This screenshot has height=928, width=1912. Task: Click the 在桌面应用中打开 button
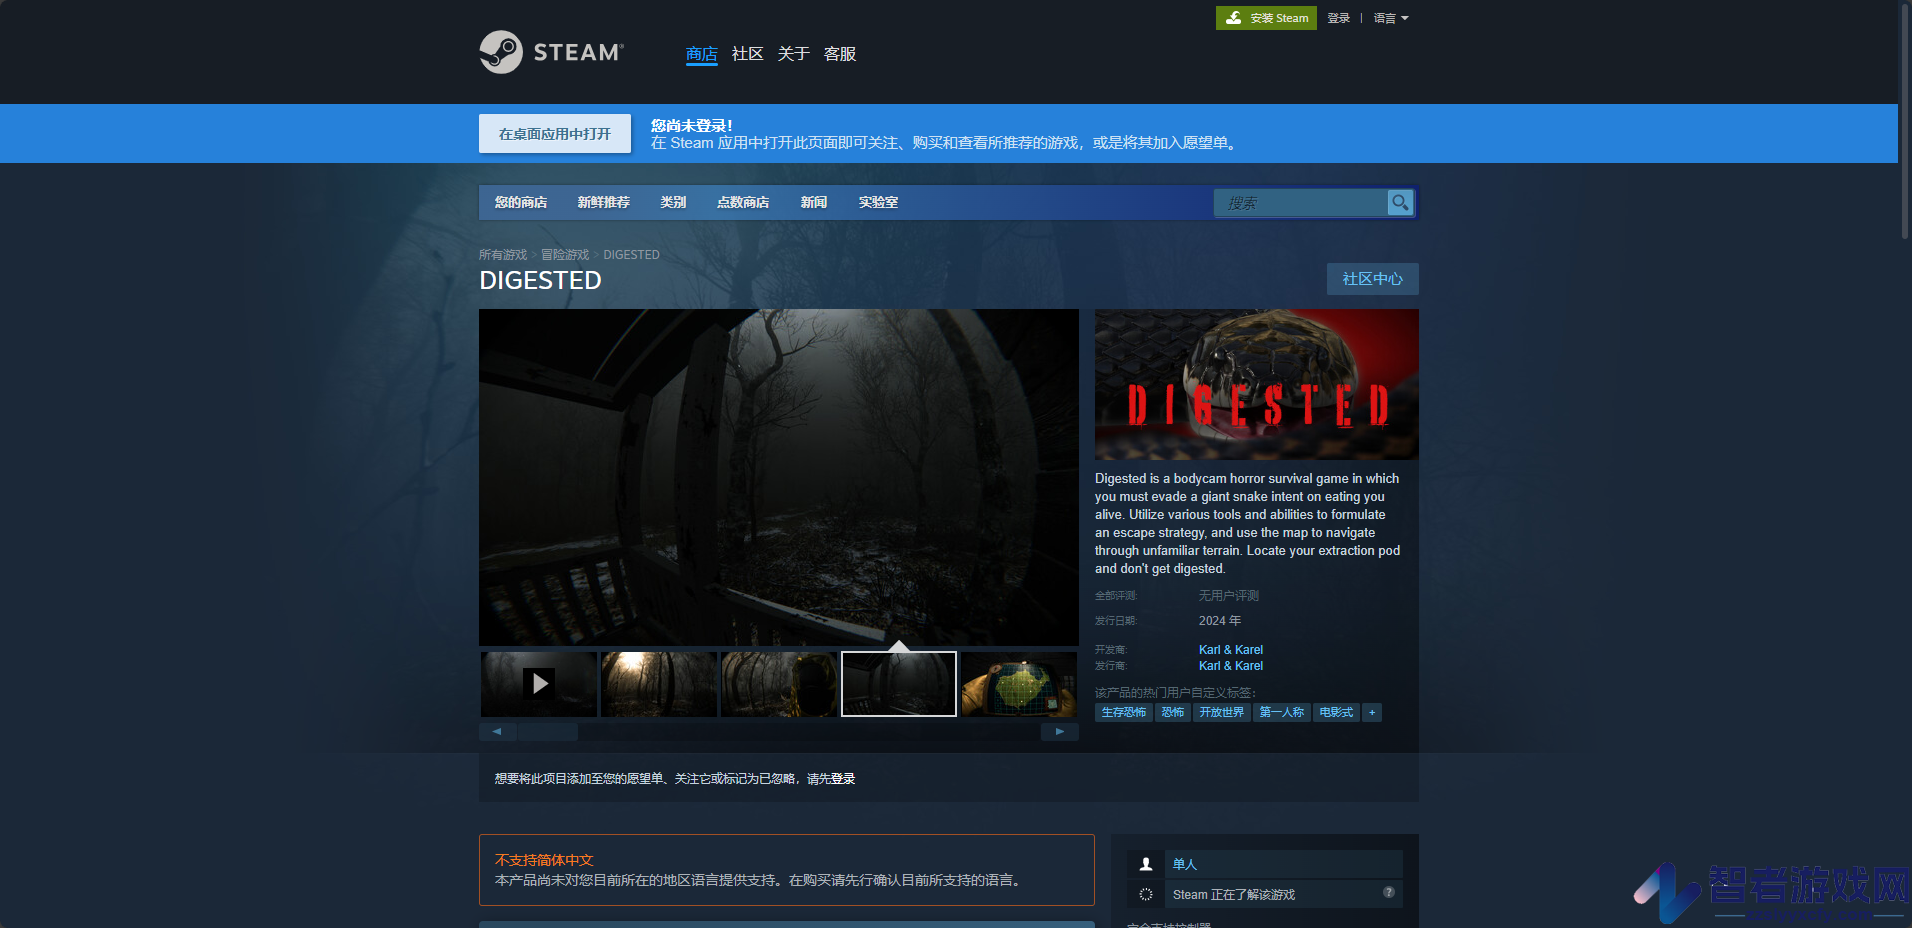(x=555, y=133)
